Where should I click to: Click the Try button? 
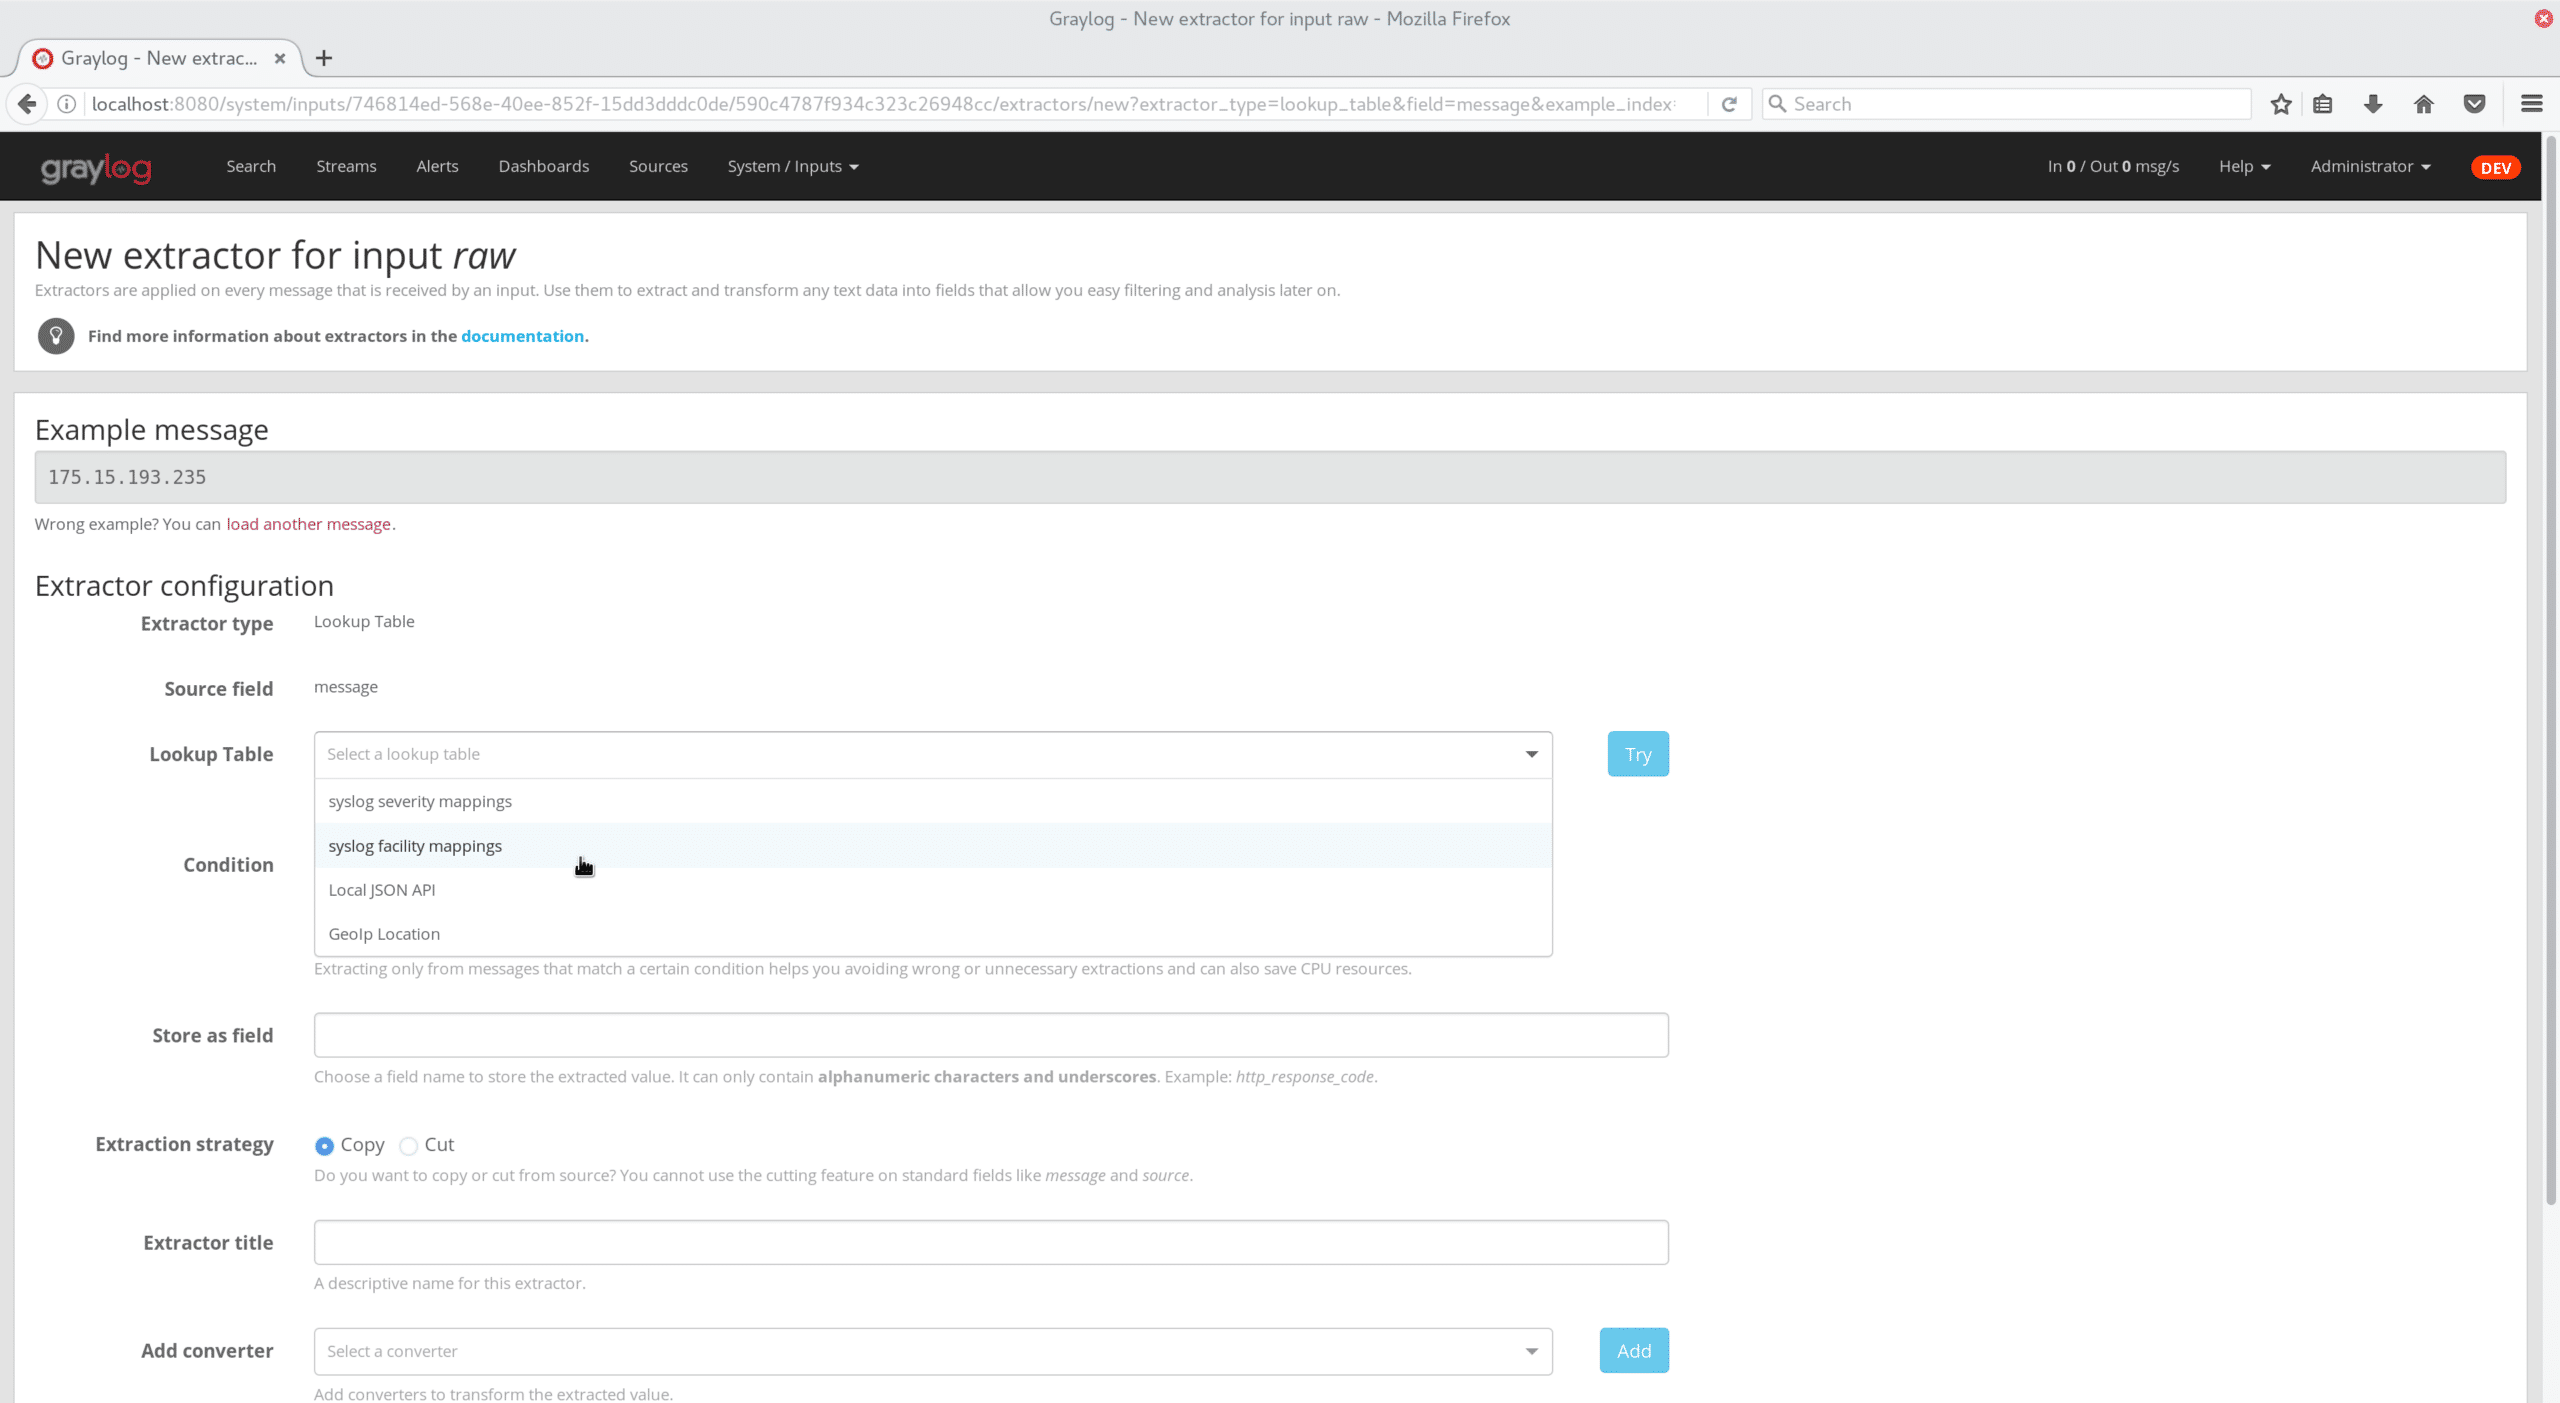[x=1637, y=754]
